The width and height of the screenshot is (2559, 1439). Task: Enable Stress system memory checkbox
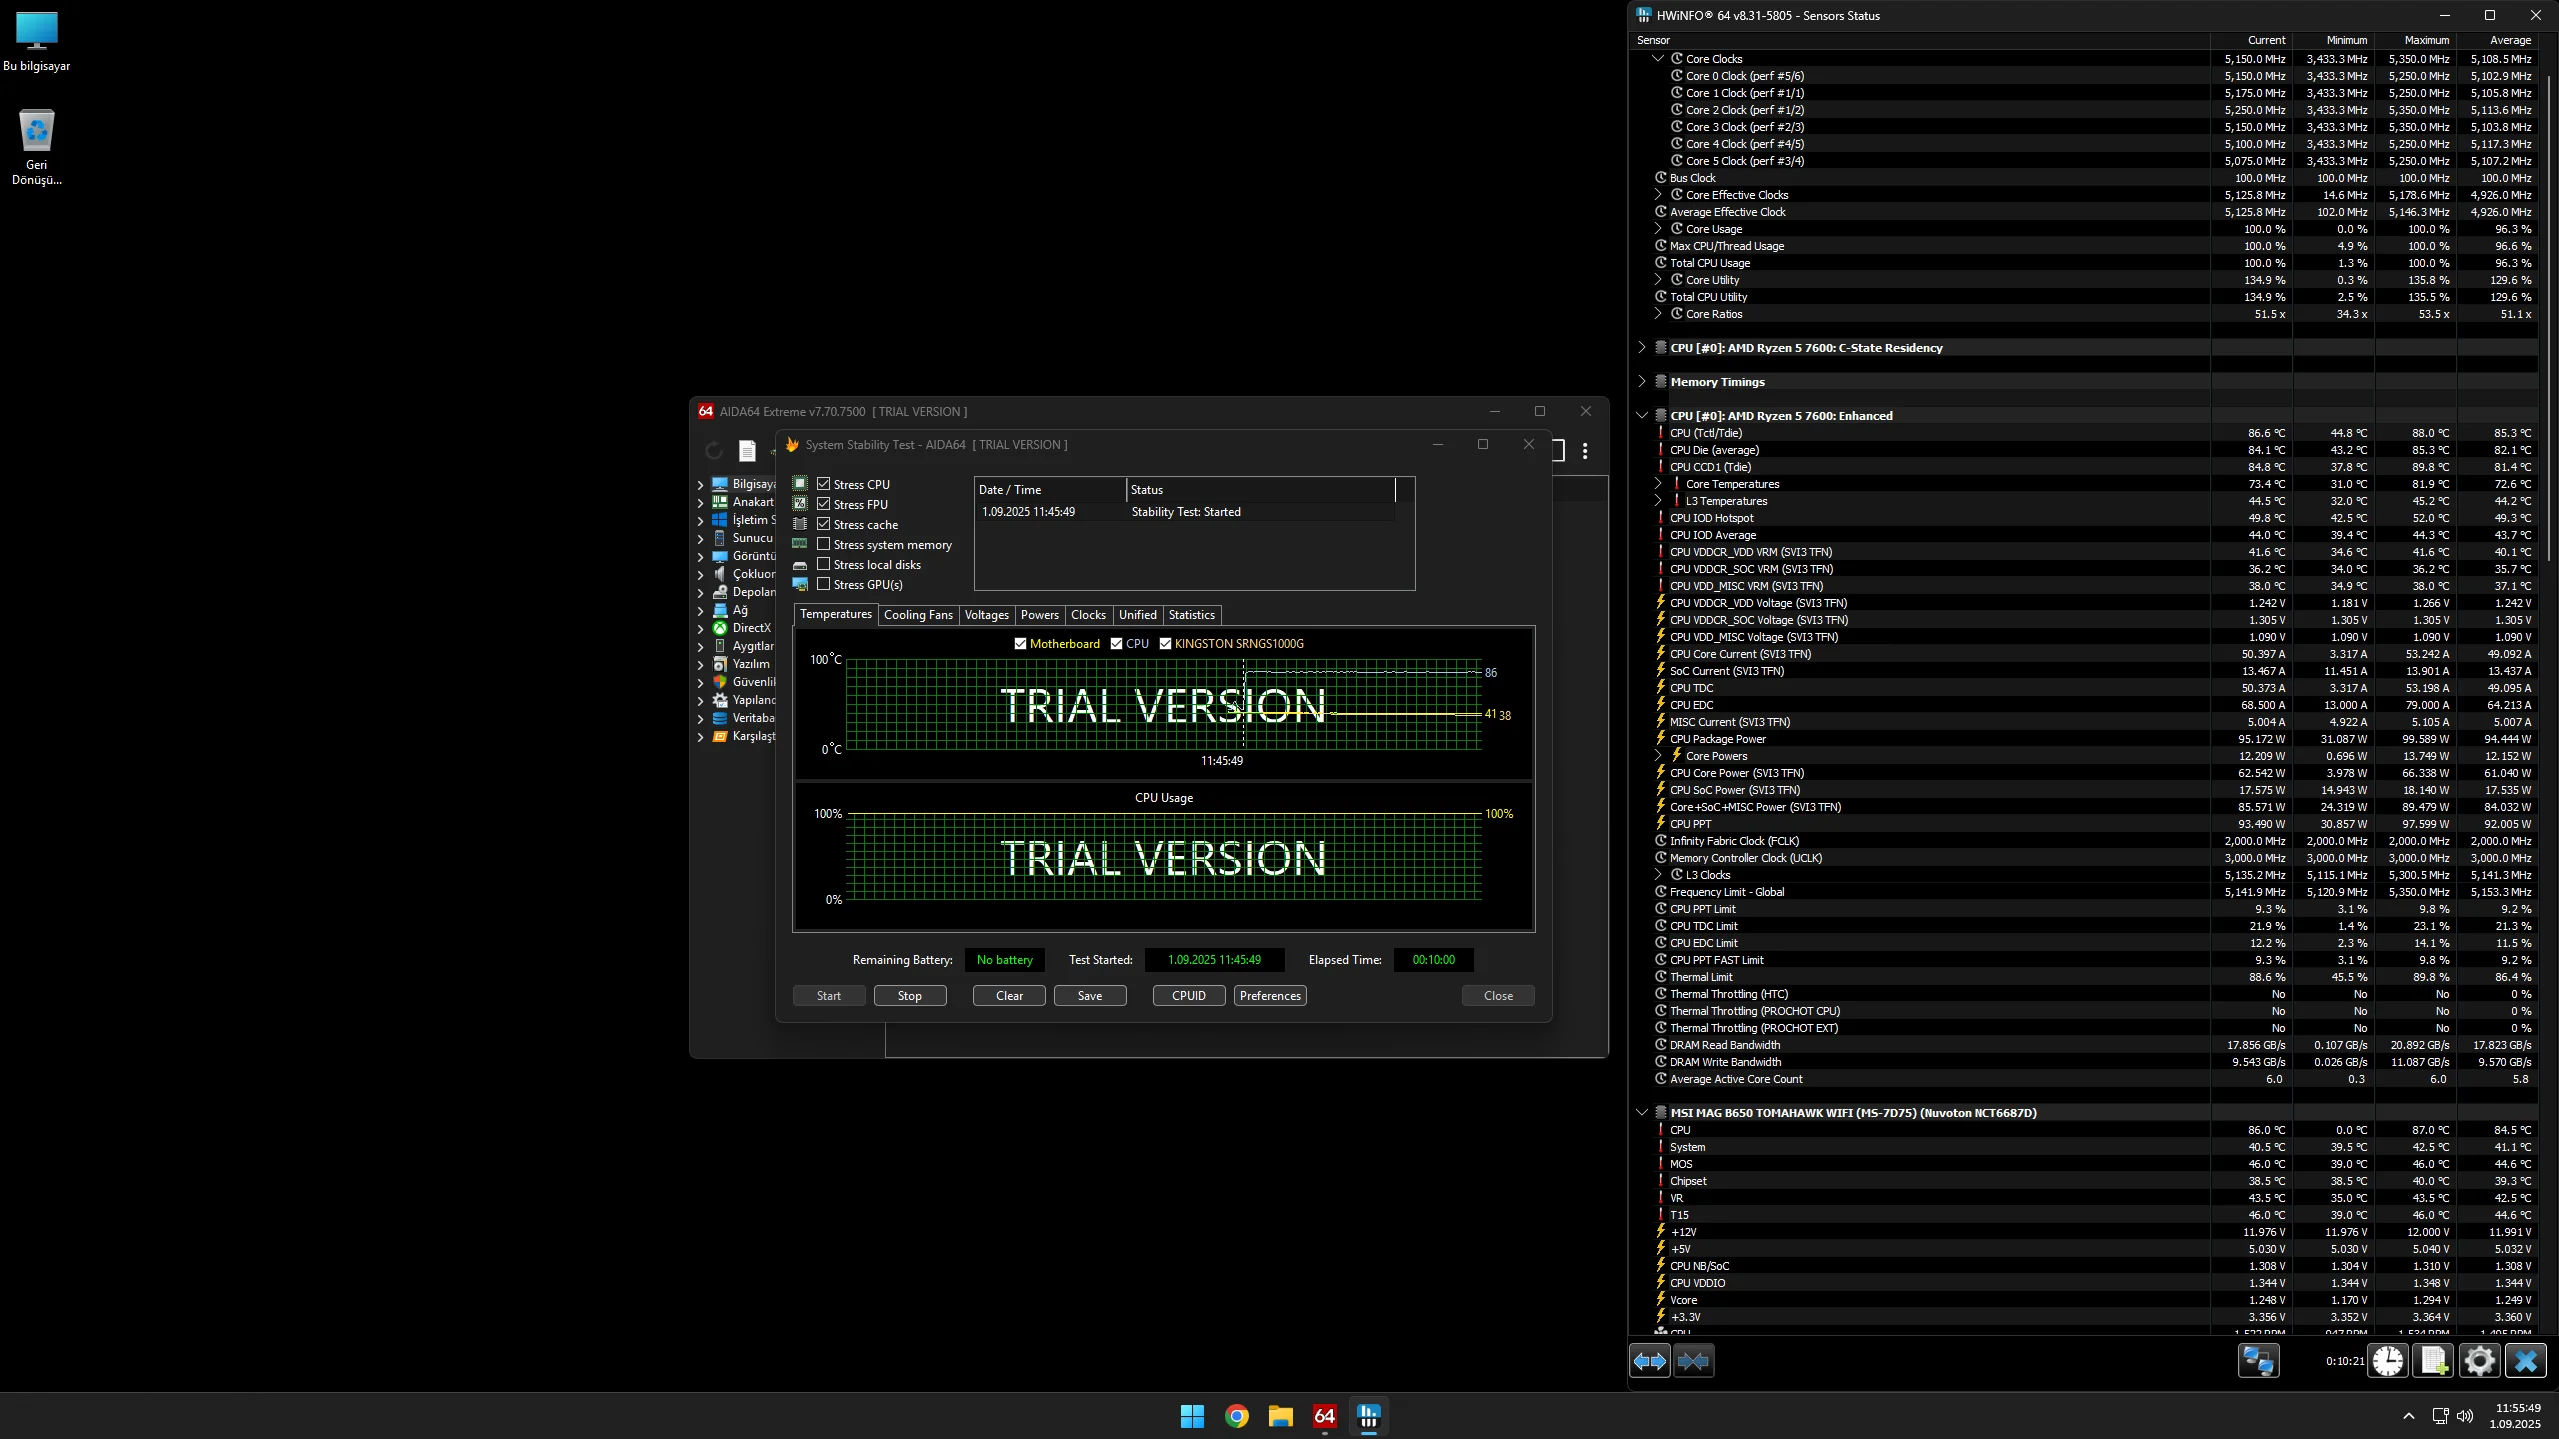point(824,544)
